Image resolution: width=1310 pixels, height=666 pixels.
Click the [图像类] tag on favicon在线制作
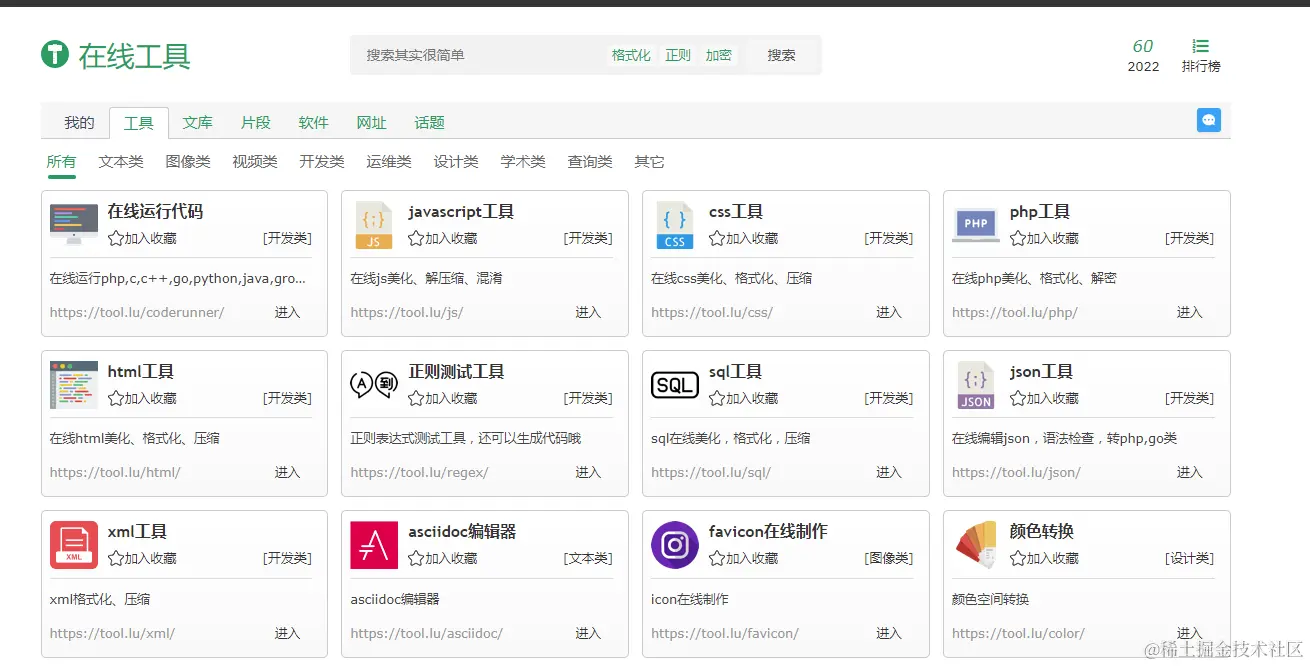pyautogui.click(x=888, y=558)
